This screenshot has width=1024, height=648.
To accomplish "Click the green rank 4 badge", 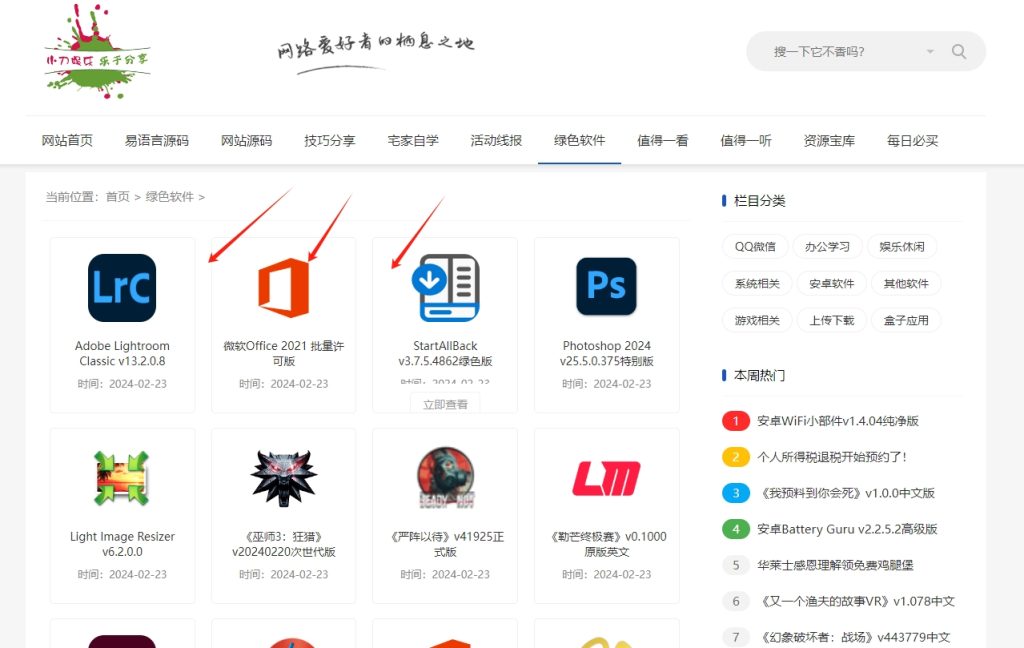I will pos(736,528).
